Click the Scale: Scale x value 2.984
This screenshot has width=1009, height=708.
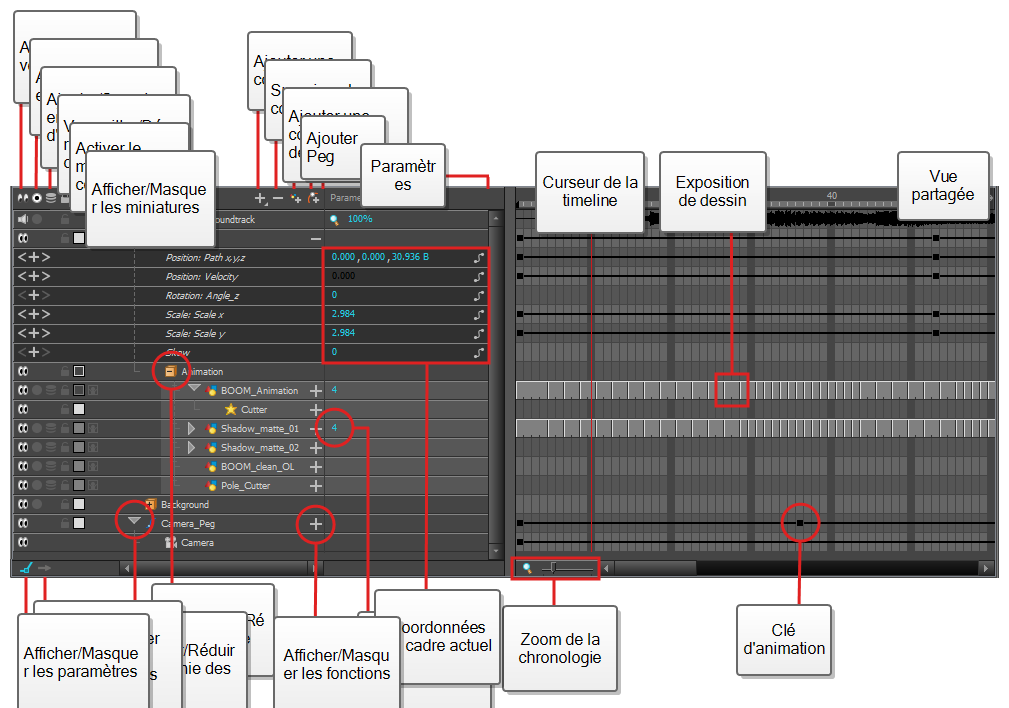click(344, 314)
